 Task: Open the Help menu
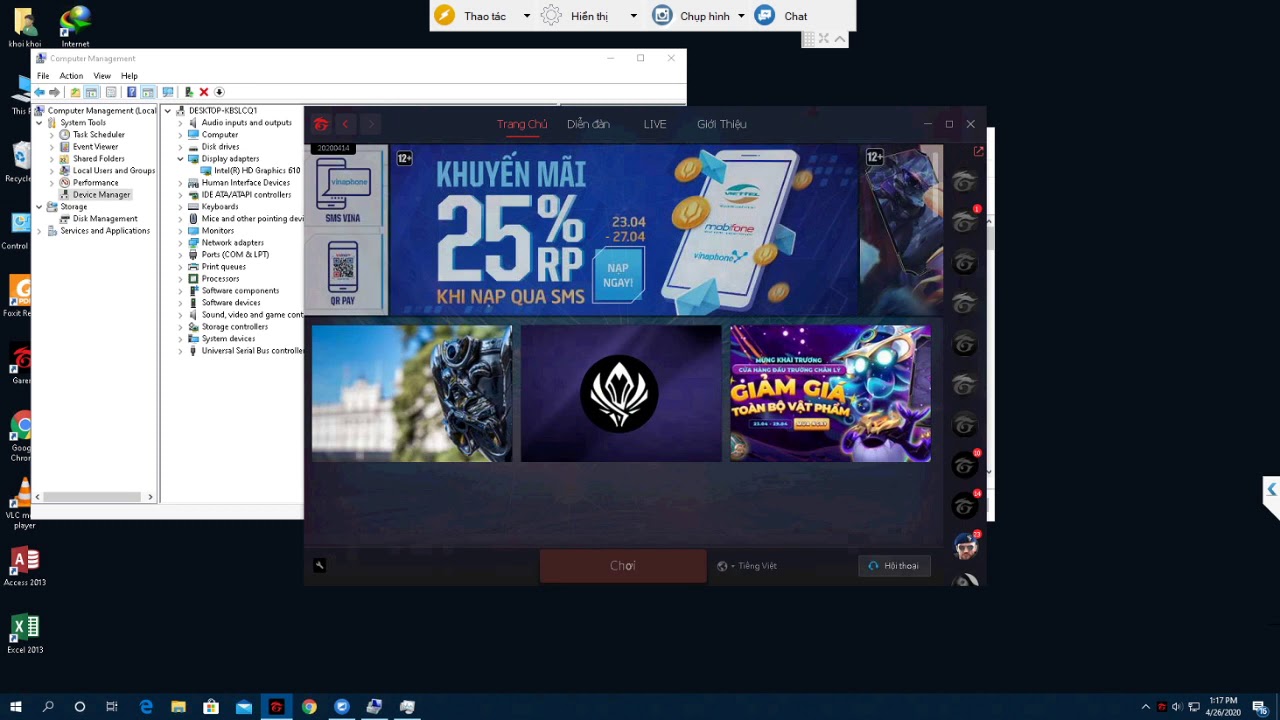(129, 76)
